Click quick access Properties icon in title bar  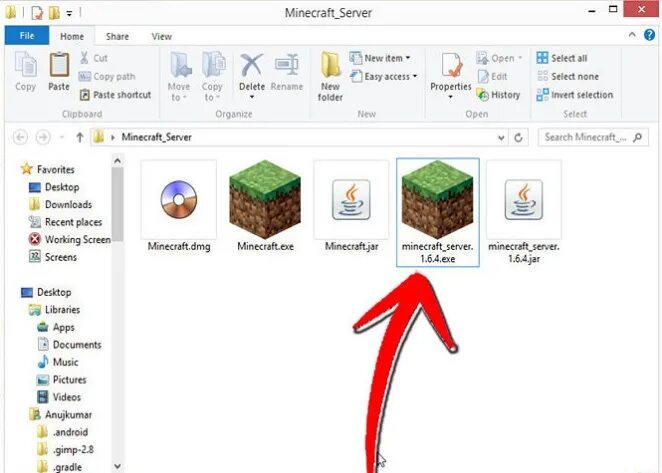pyautogui.click(x=37, y=13)
